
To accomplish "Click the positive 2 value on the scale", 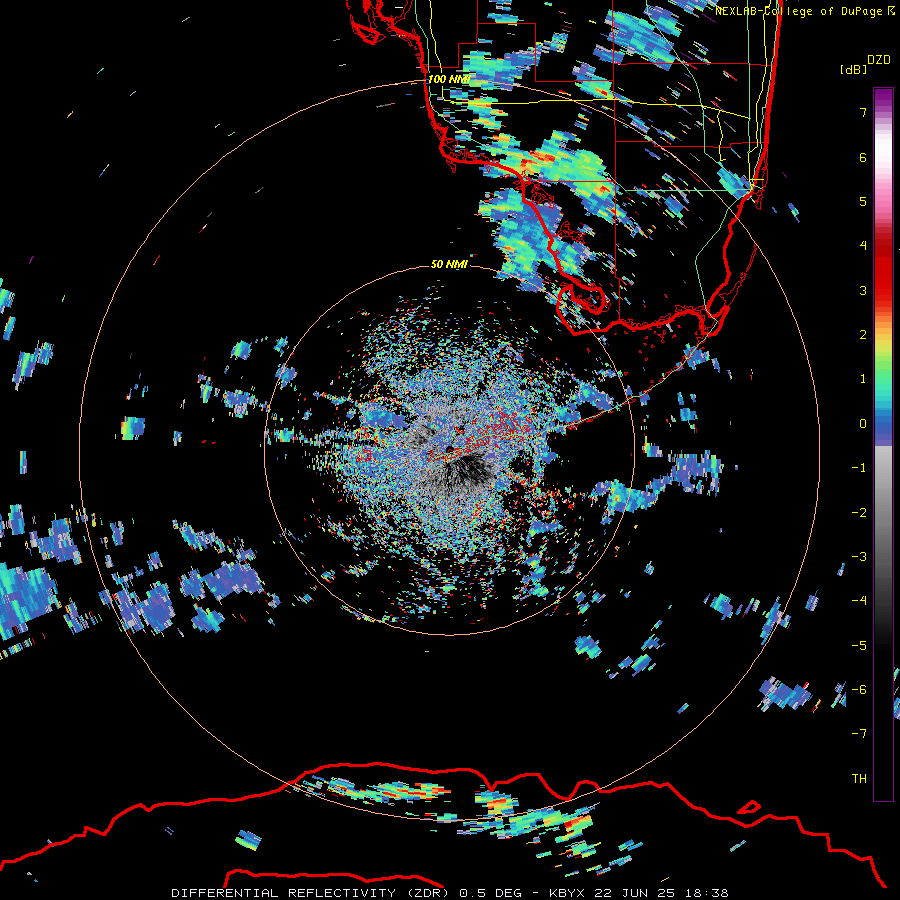I will (x=863, y=335).
